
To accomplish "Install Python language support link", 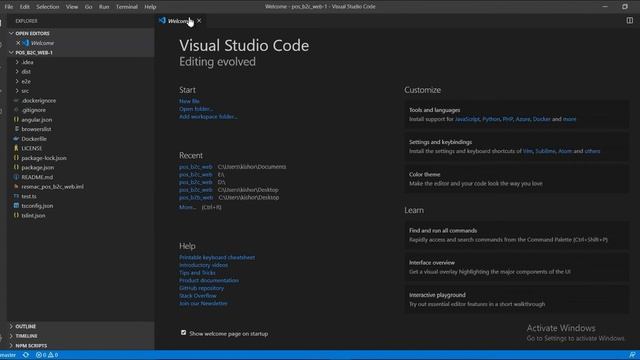I will [x=491, y=119].
